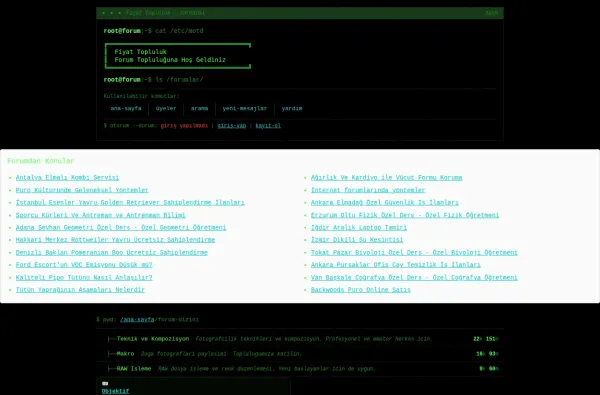This screenshot has height=395, width=600.
Task: Click the Objektif link
Action: coord(116,391)
